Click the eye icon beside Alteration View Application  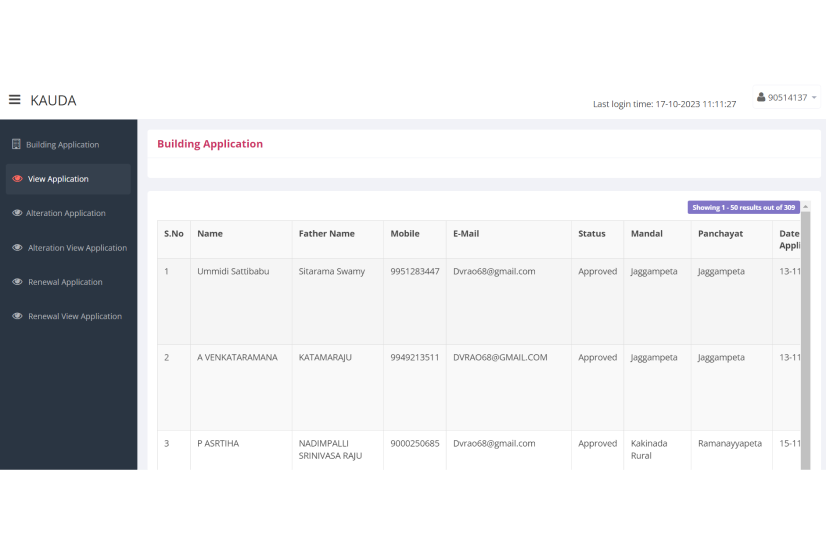tap(17, 247)
